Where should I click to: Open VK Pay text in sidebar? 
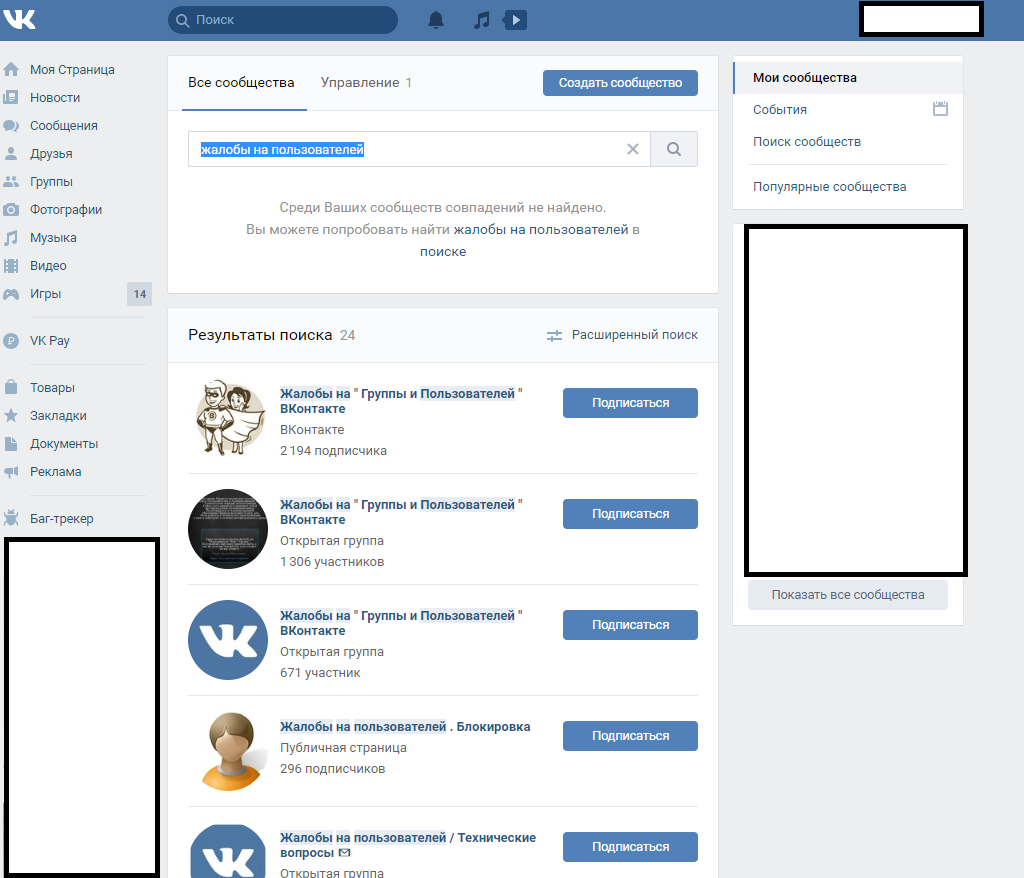pyautogui.click(x=50, y=340)
